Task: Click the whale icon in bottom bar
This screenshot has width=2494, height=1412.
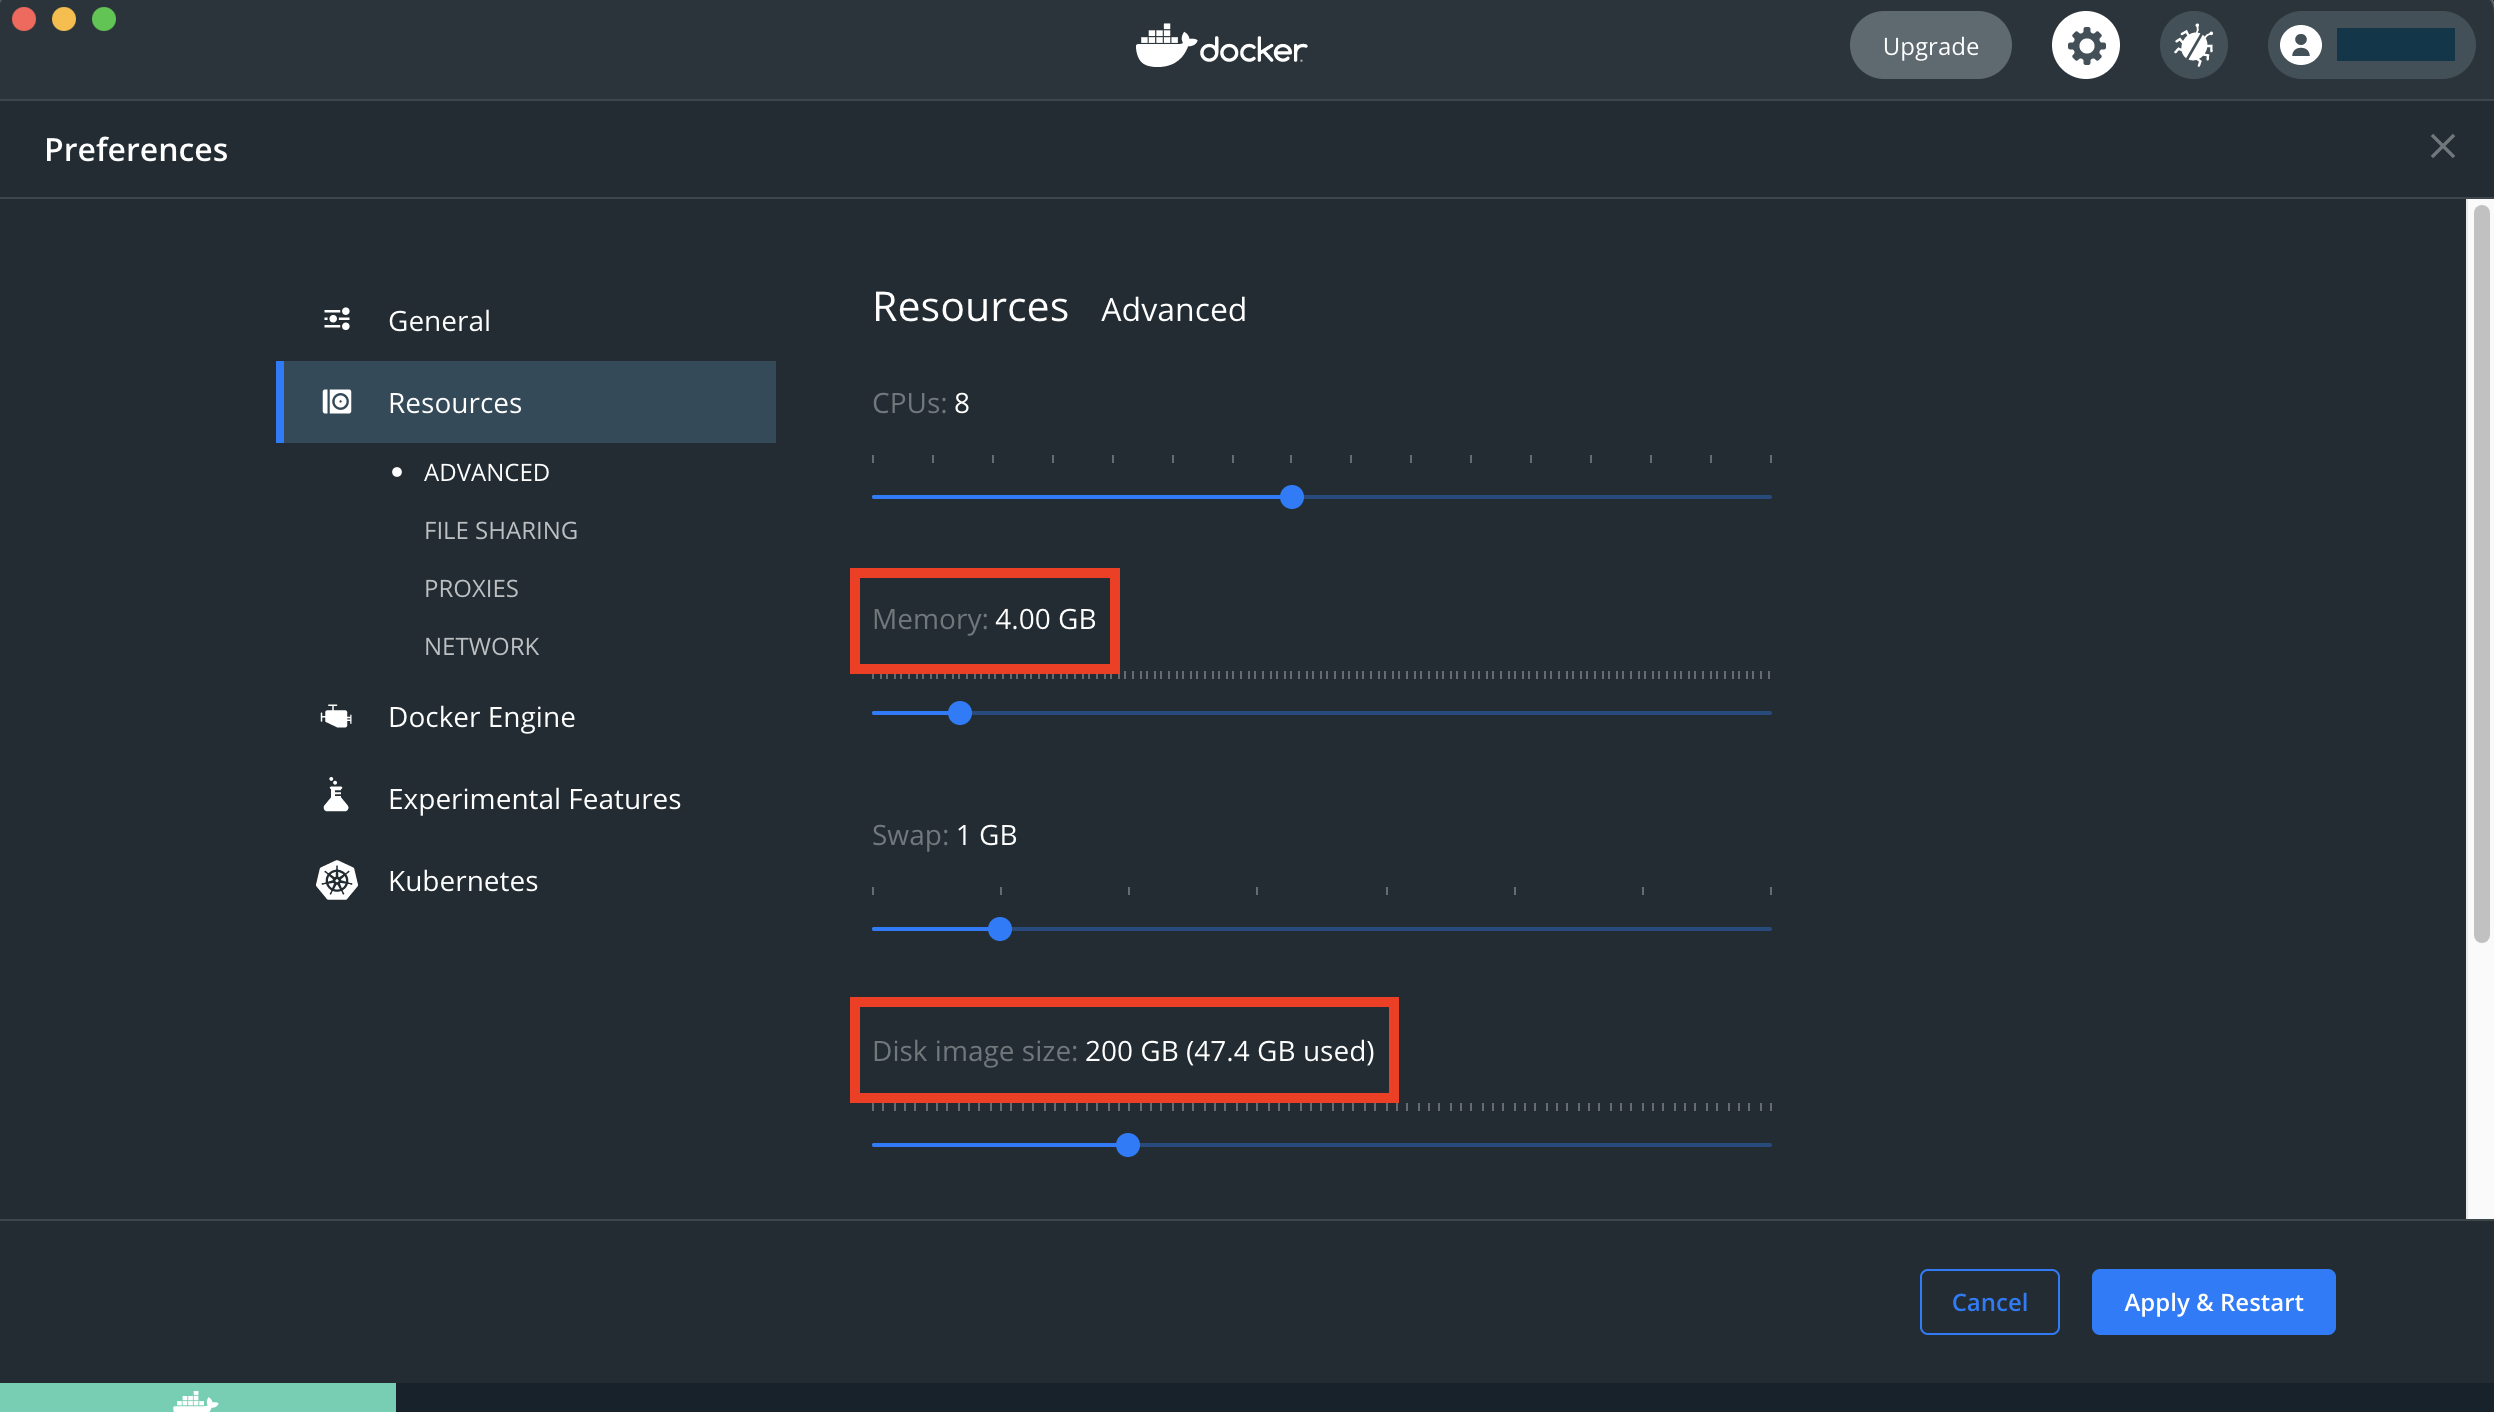Action: (195, 1400)
